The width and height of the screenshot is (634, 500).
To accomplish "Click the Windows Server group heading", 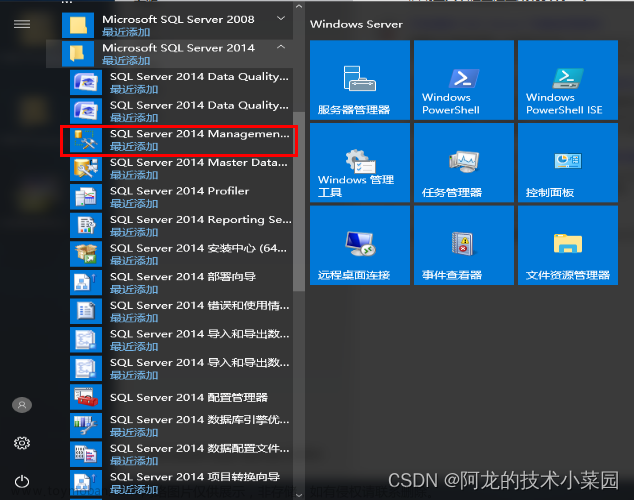I will (356, 24).
